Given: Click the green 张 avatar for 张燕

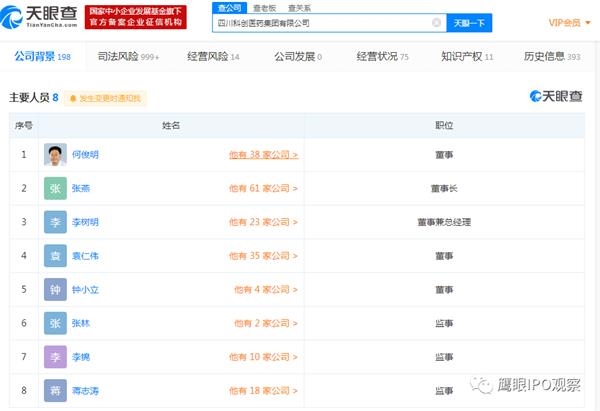Looking at the screenshot, I should click(x=55, y=188).
